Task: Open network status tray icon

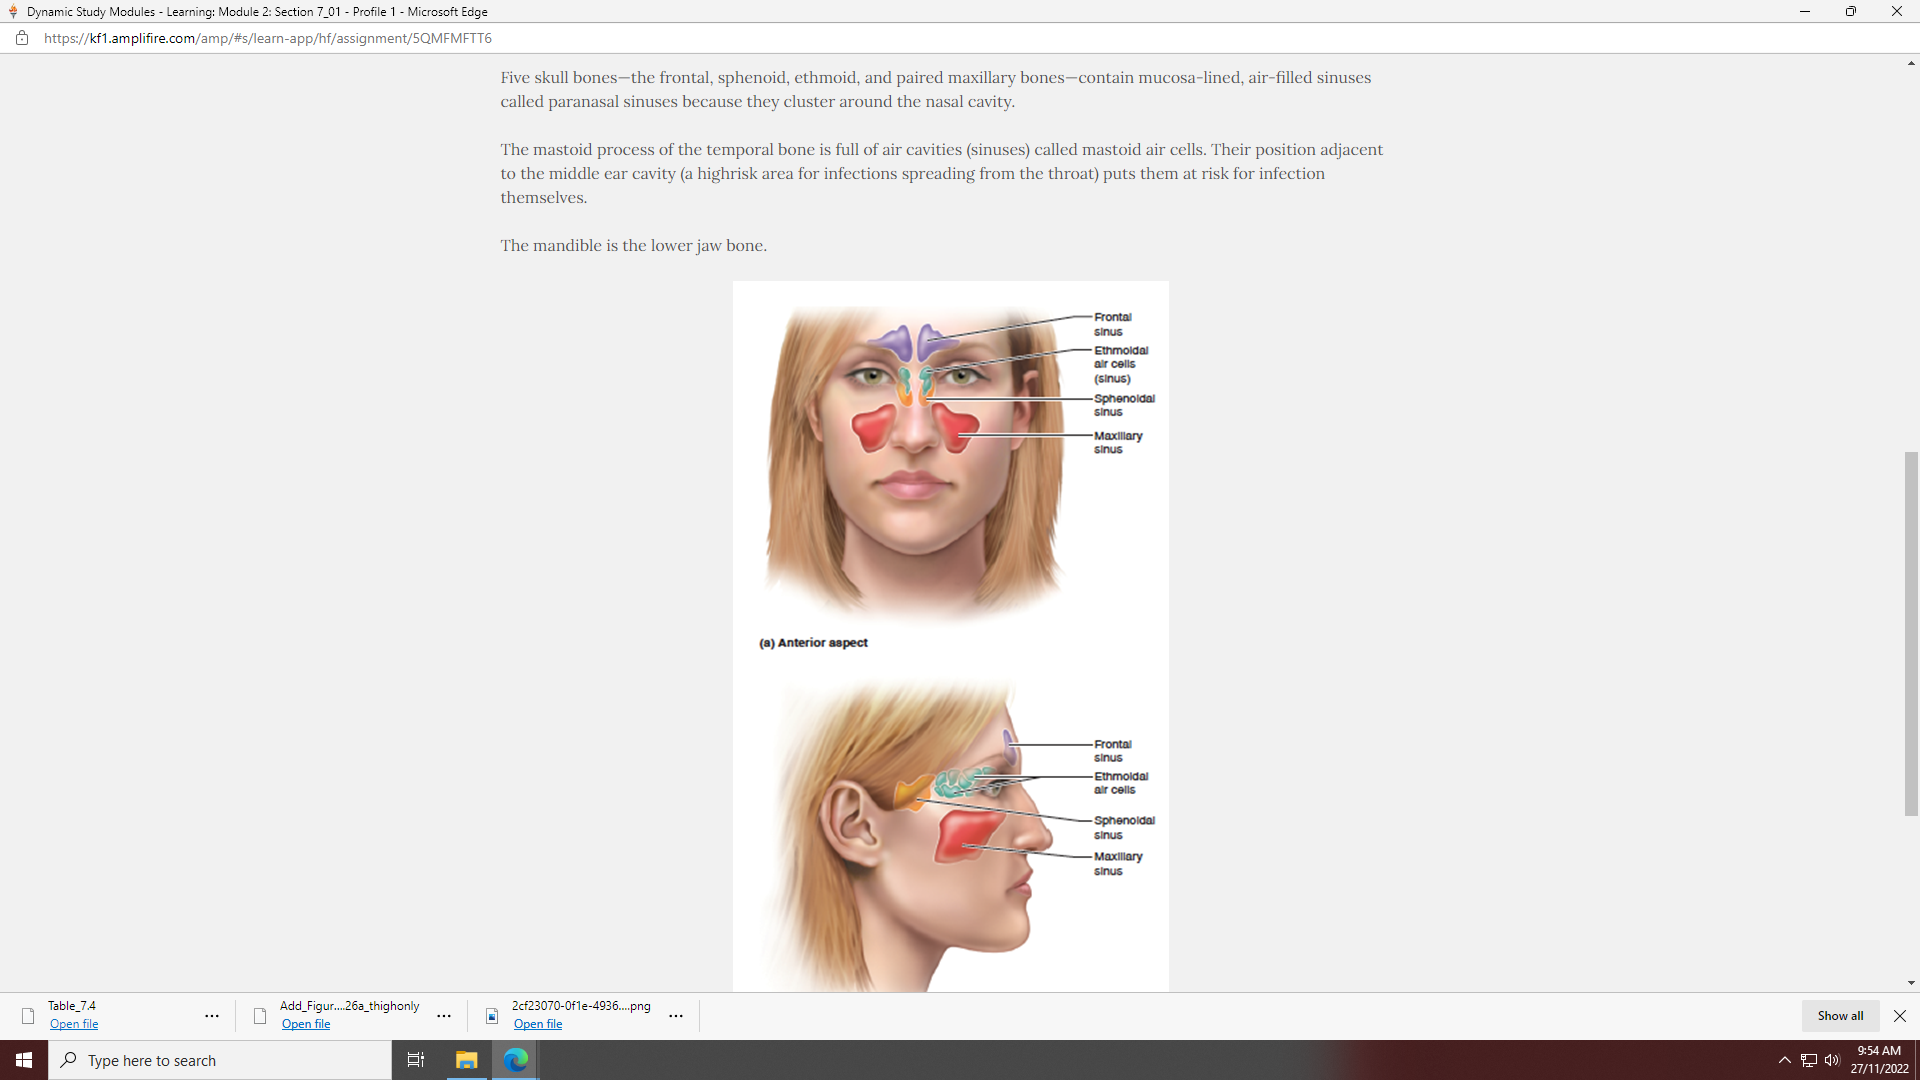Action: (1808, 1060)
